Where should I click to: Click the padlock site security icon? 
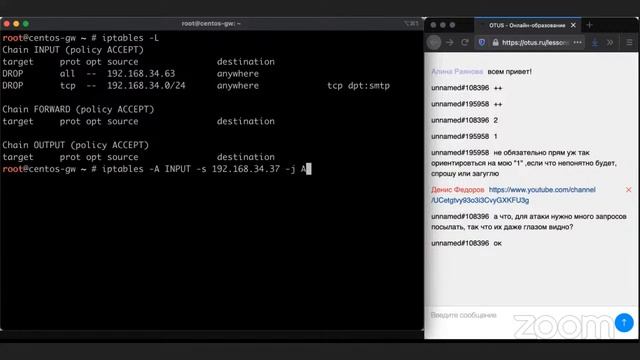(495, 42)
